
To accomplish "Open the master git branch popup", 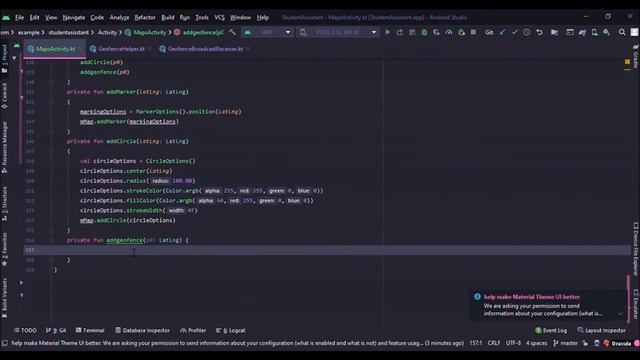I will point(565,343).
